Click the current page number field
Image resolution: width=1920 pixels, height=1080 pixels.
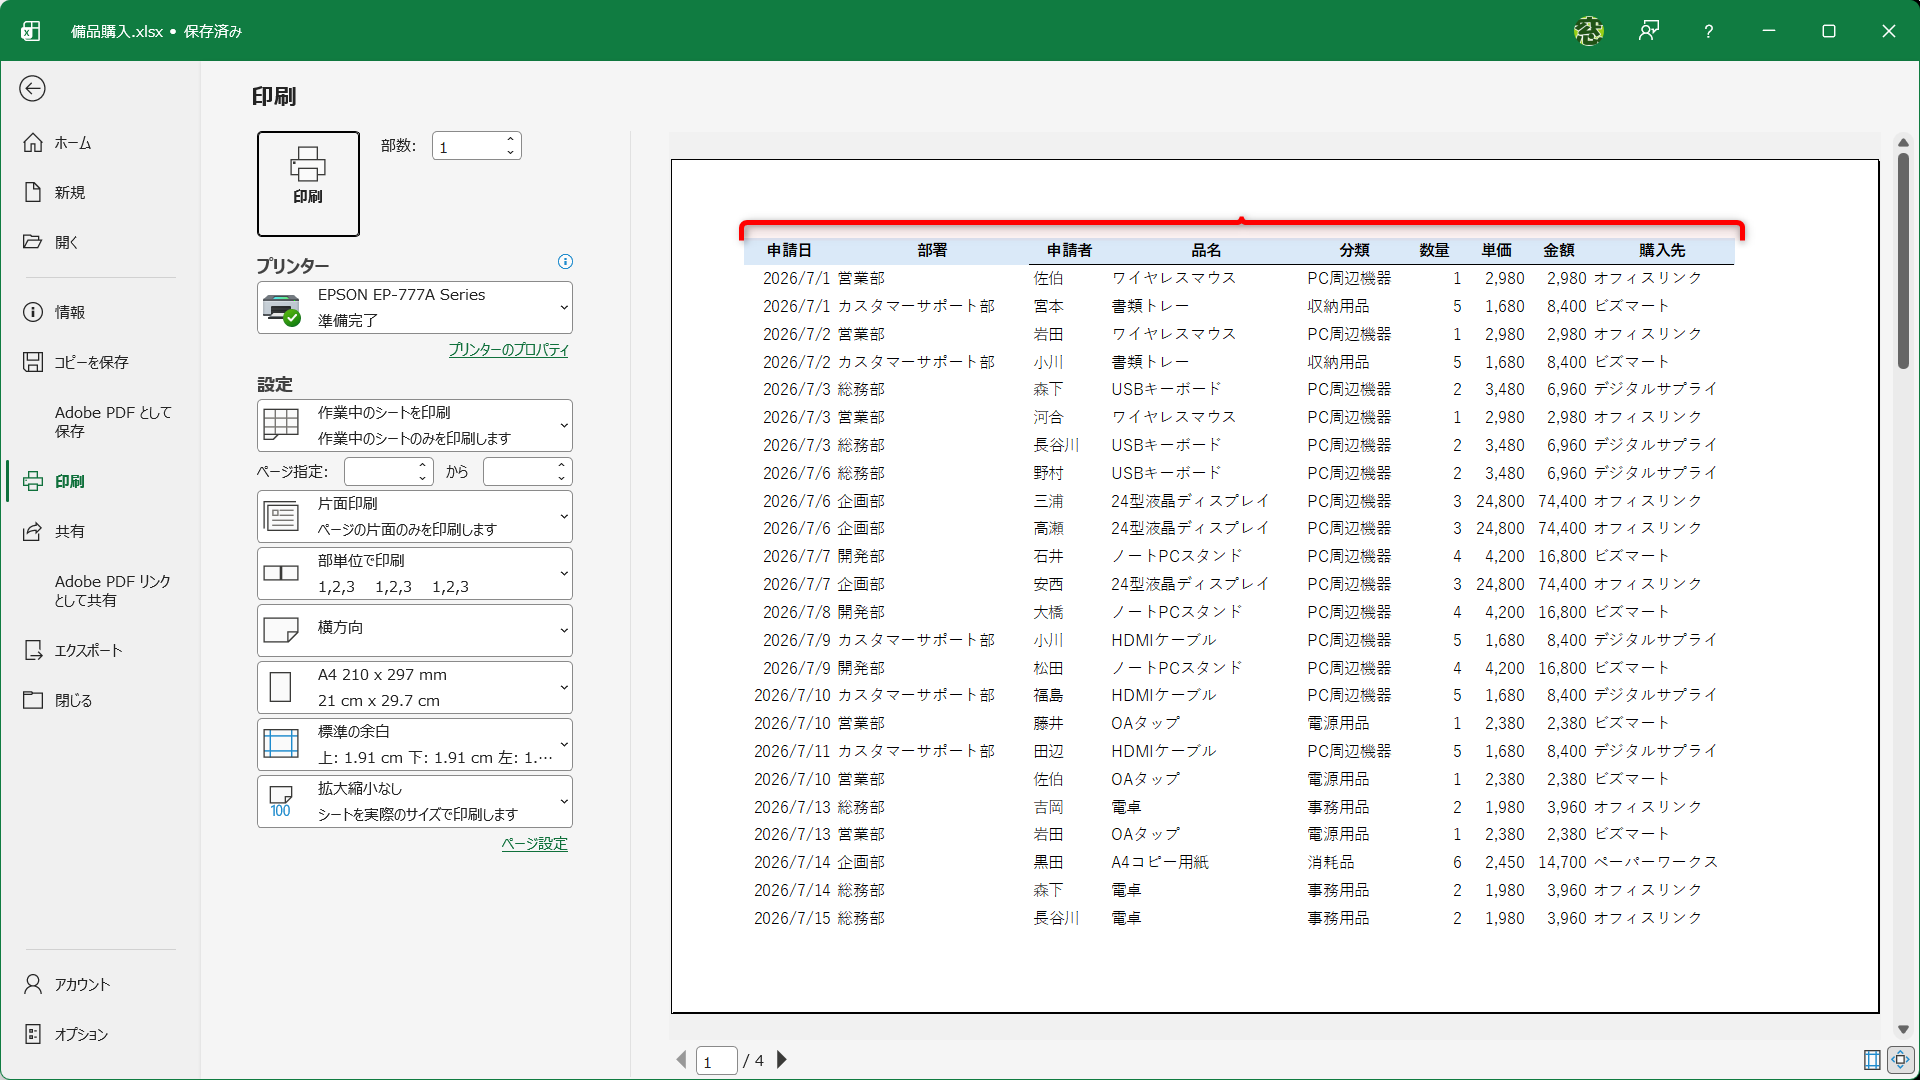coord(716,1061)
